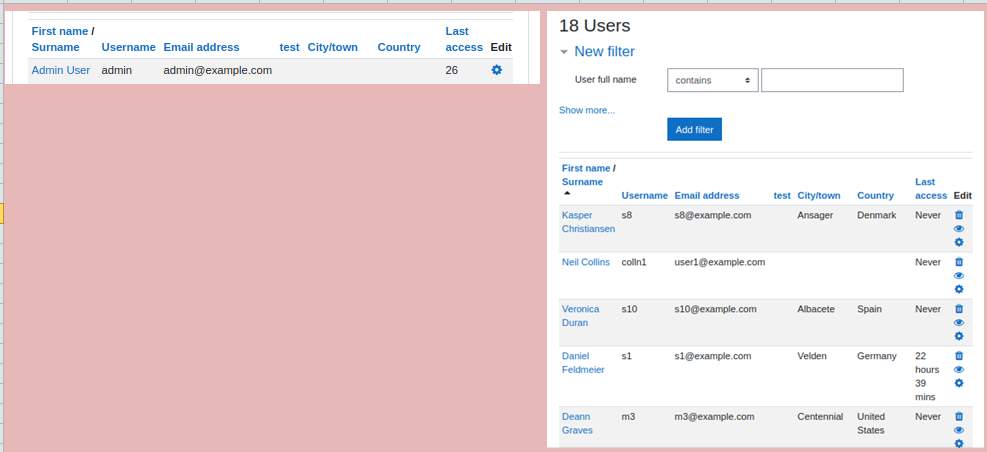Sort by City/town in 18 Users table
Viewport: 987px width, 452px height.
(x=818, y=196)
